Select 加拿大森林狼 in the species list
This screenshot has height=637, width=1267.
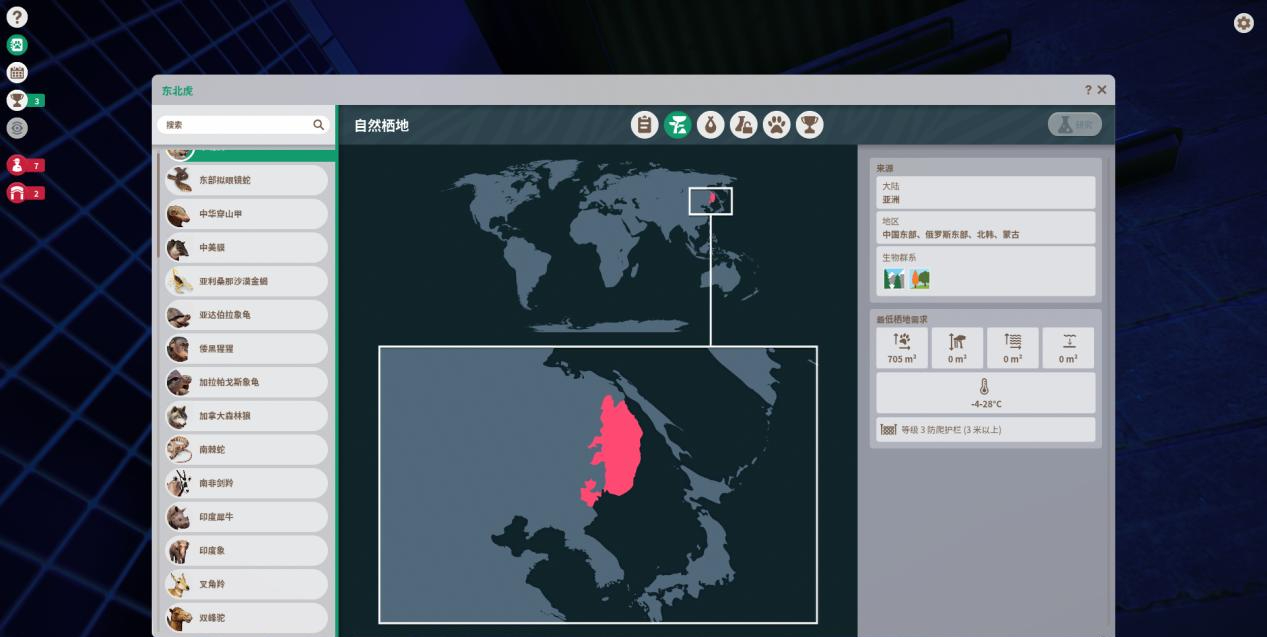[246, 416]
